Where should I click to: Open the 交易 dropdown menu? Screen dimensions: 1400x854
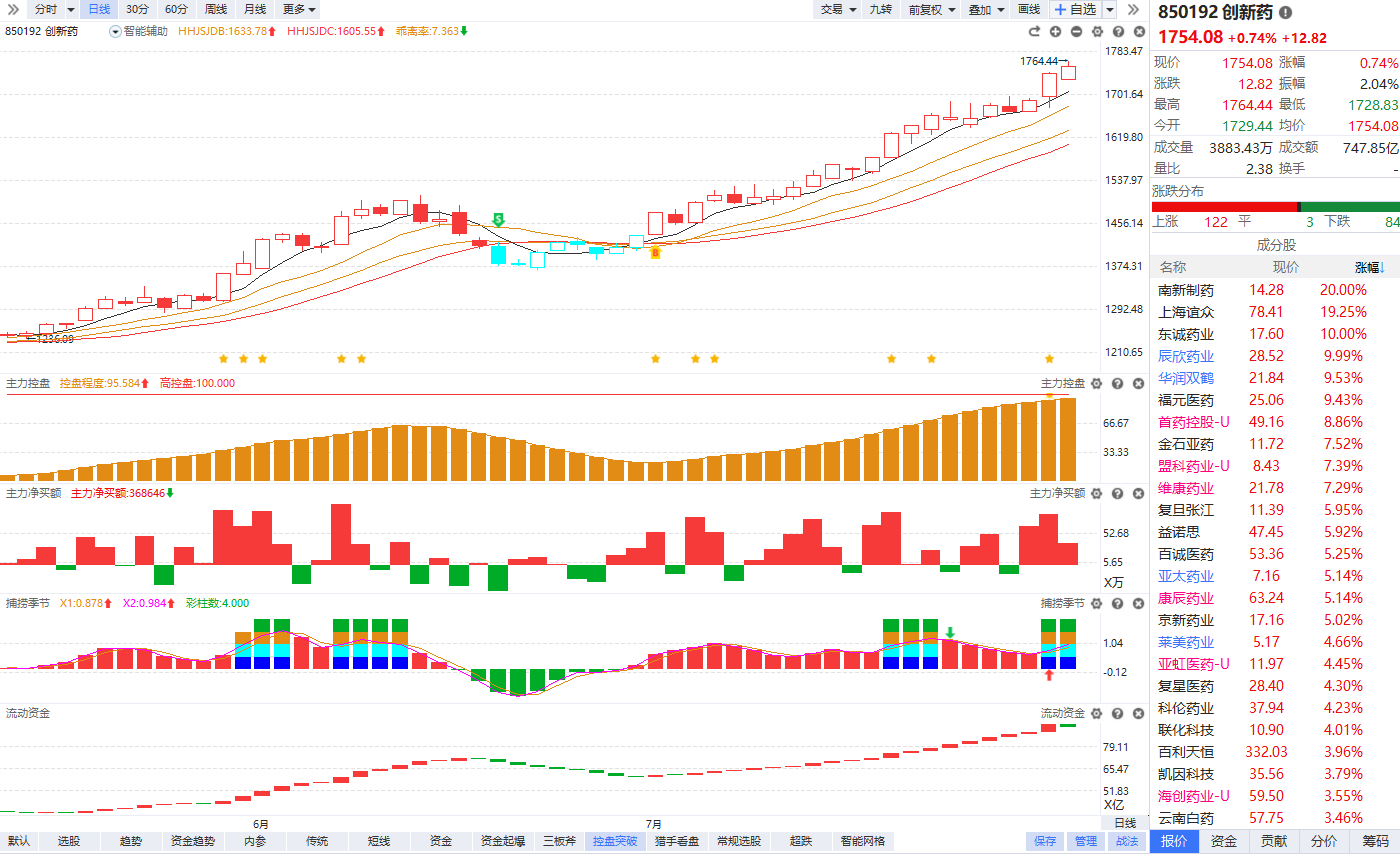click(x=838, y=9)
